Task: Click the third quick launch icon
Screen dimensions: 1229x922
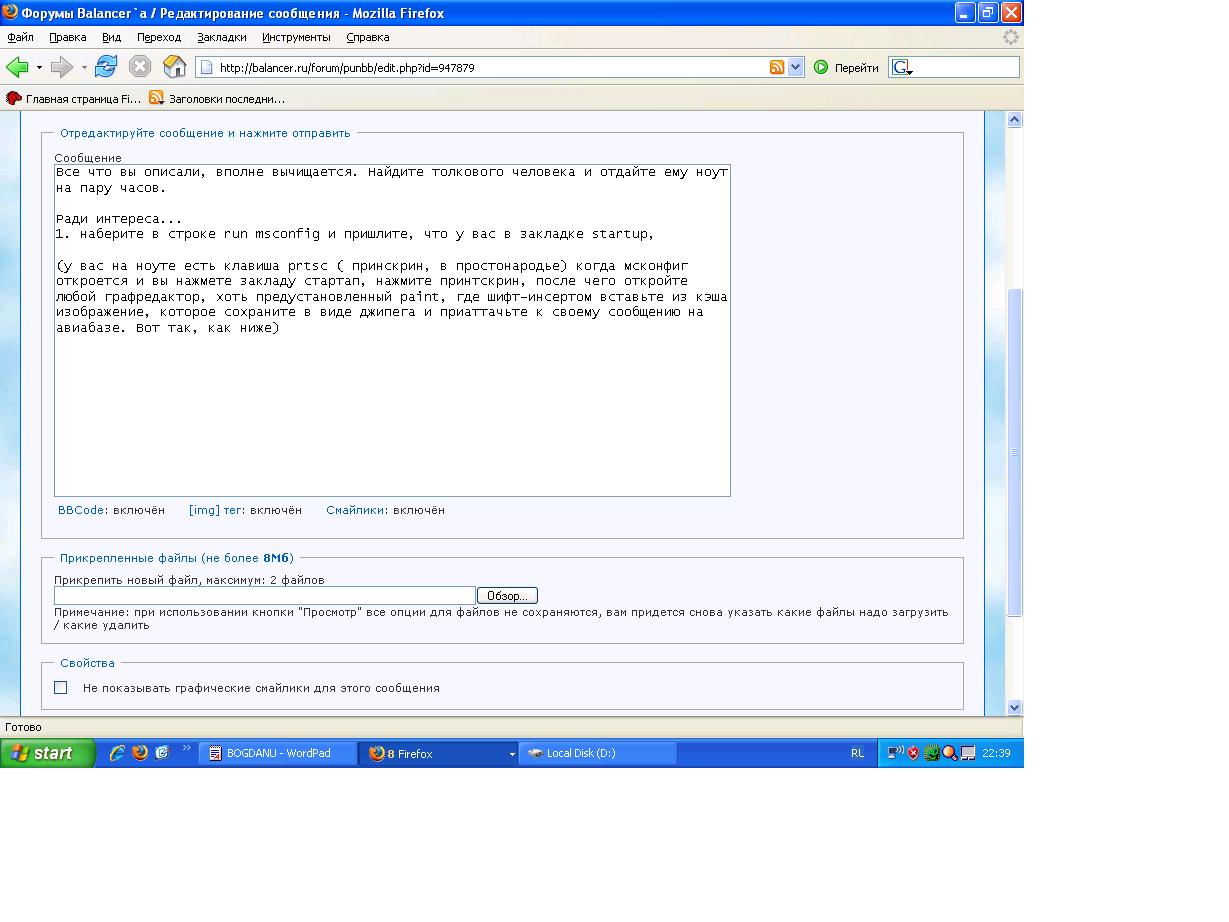Action: [x=163, y=753]
